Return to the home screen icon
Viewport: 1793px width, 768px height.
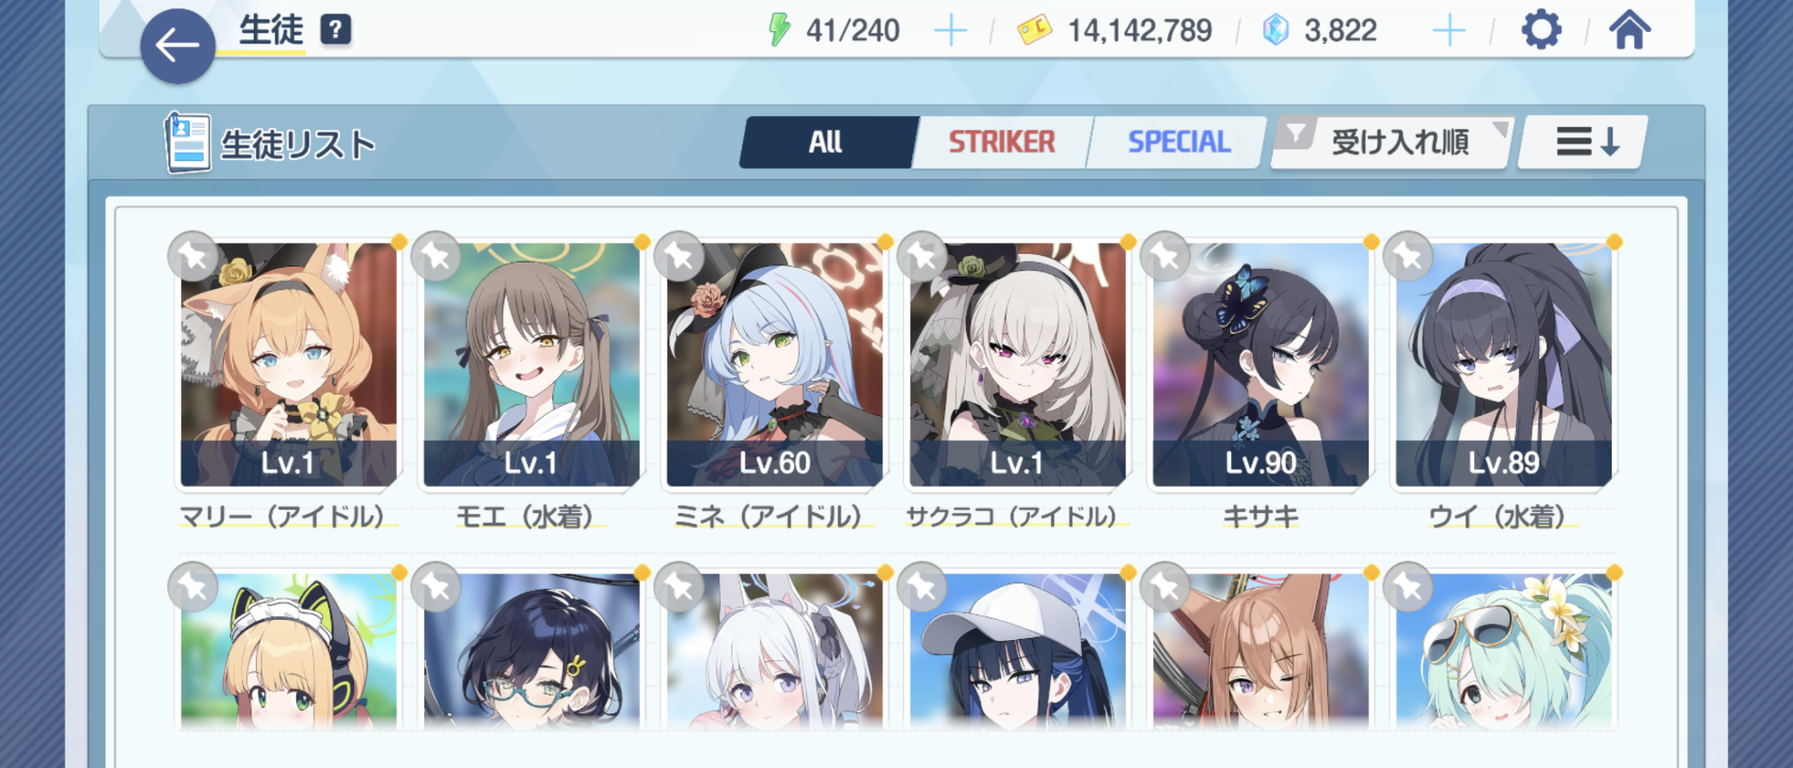pos(1629,30)
